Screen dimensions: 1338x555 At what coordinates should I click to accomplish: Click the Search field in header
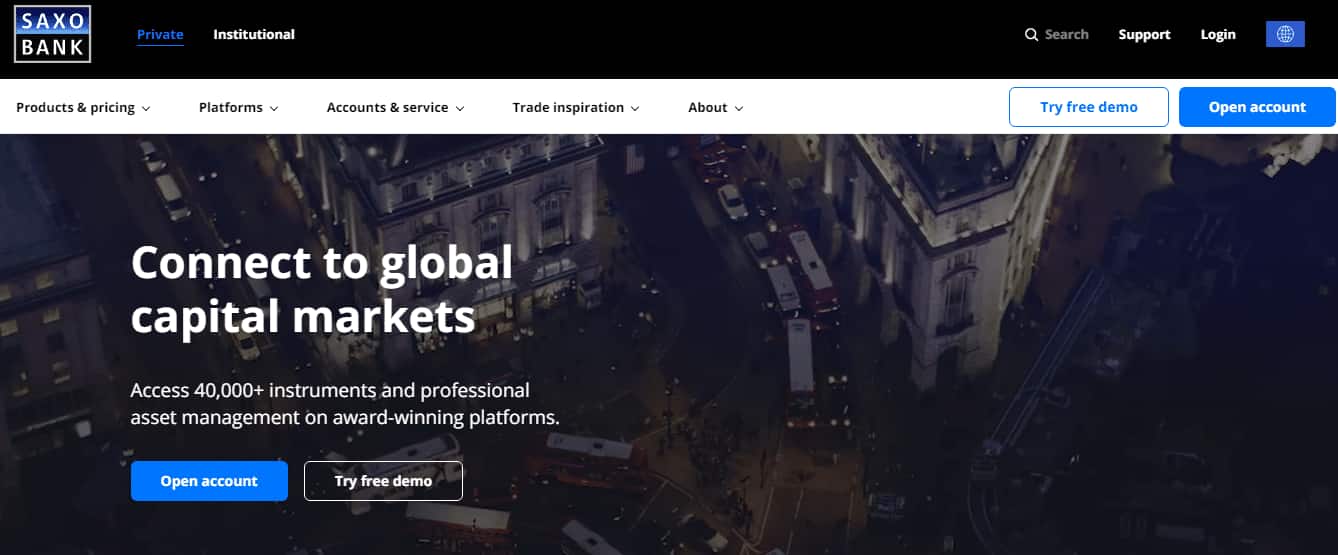(1057, 34)
